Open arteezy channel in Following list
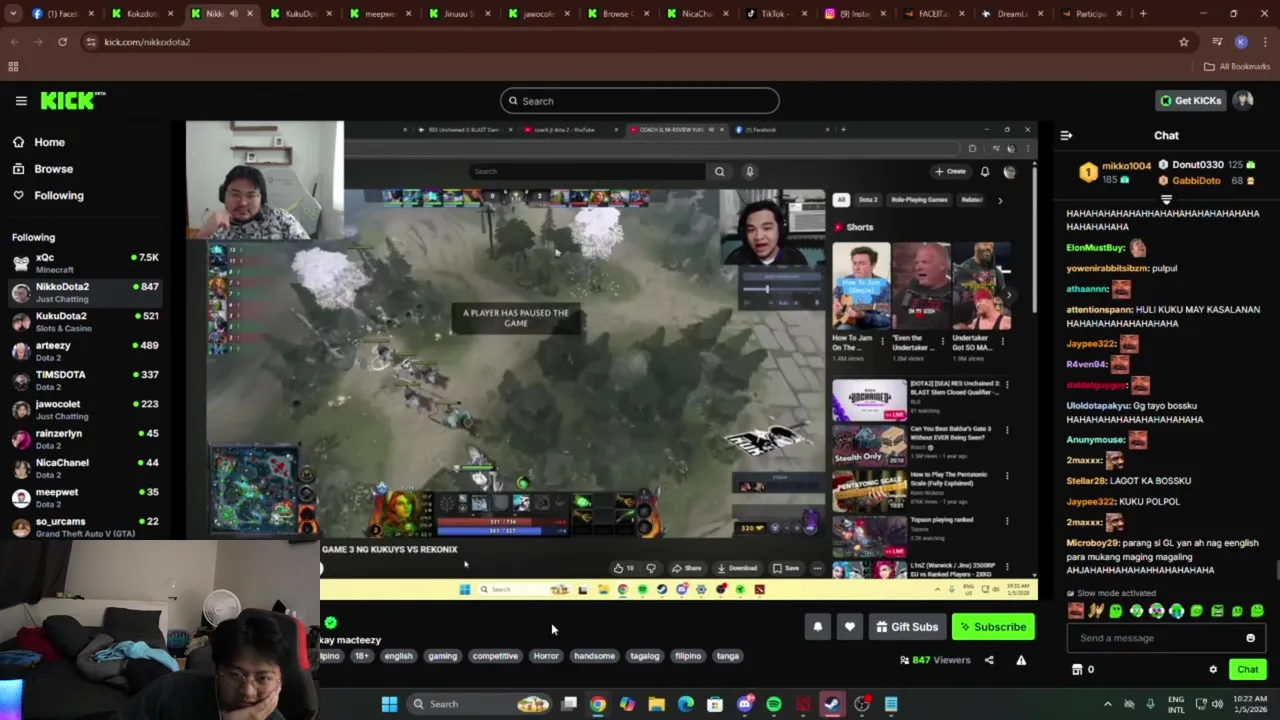The image size is (1280, 720). [85, 351]
